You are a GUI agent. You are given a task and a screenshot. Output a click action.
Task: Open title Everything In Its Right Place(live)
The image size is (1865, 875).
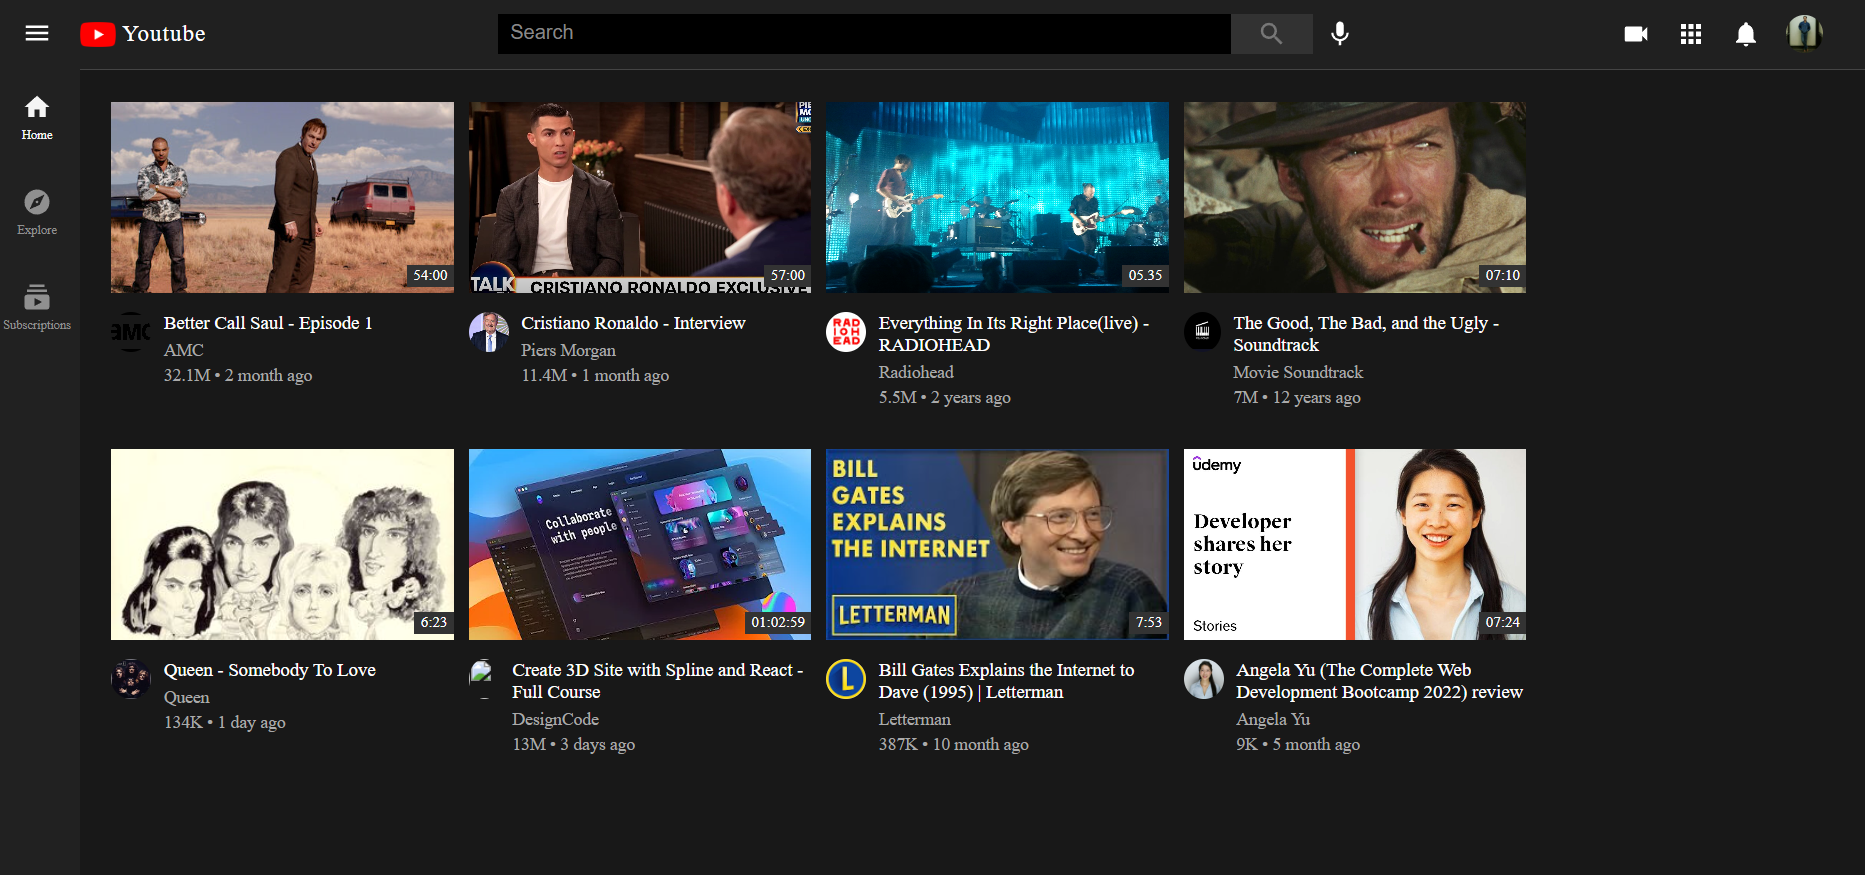click(x=1014, y=334)
